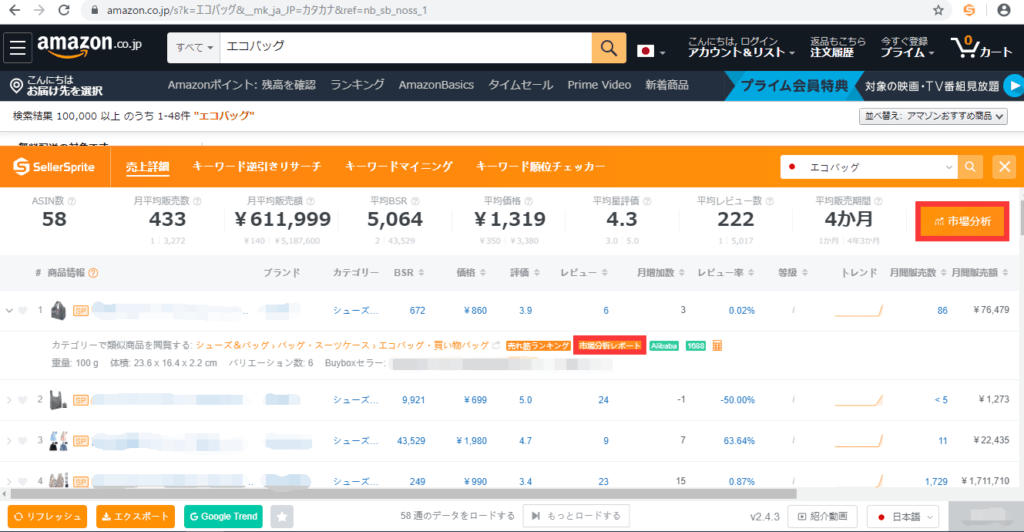Switch to キーワード順位チェッカー tab
This screenshot has height=532, width=1024.
click(x=540, y=167)
